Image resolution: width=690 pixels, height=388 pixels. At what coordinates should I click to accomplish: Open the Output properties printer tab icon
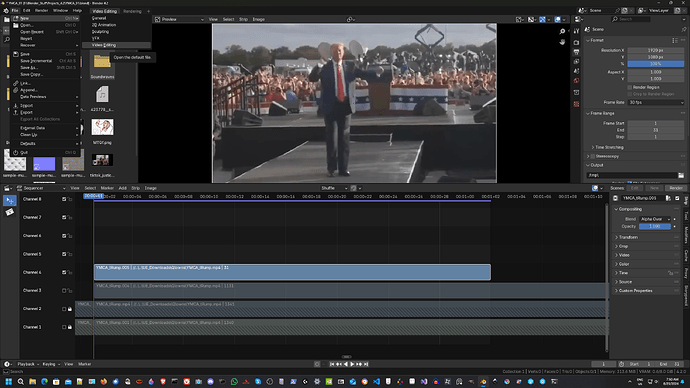[x=576, y=52]
